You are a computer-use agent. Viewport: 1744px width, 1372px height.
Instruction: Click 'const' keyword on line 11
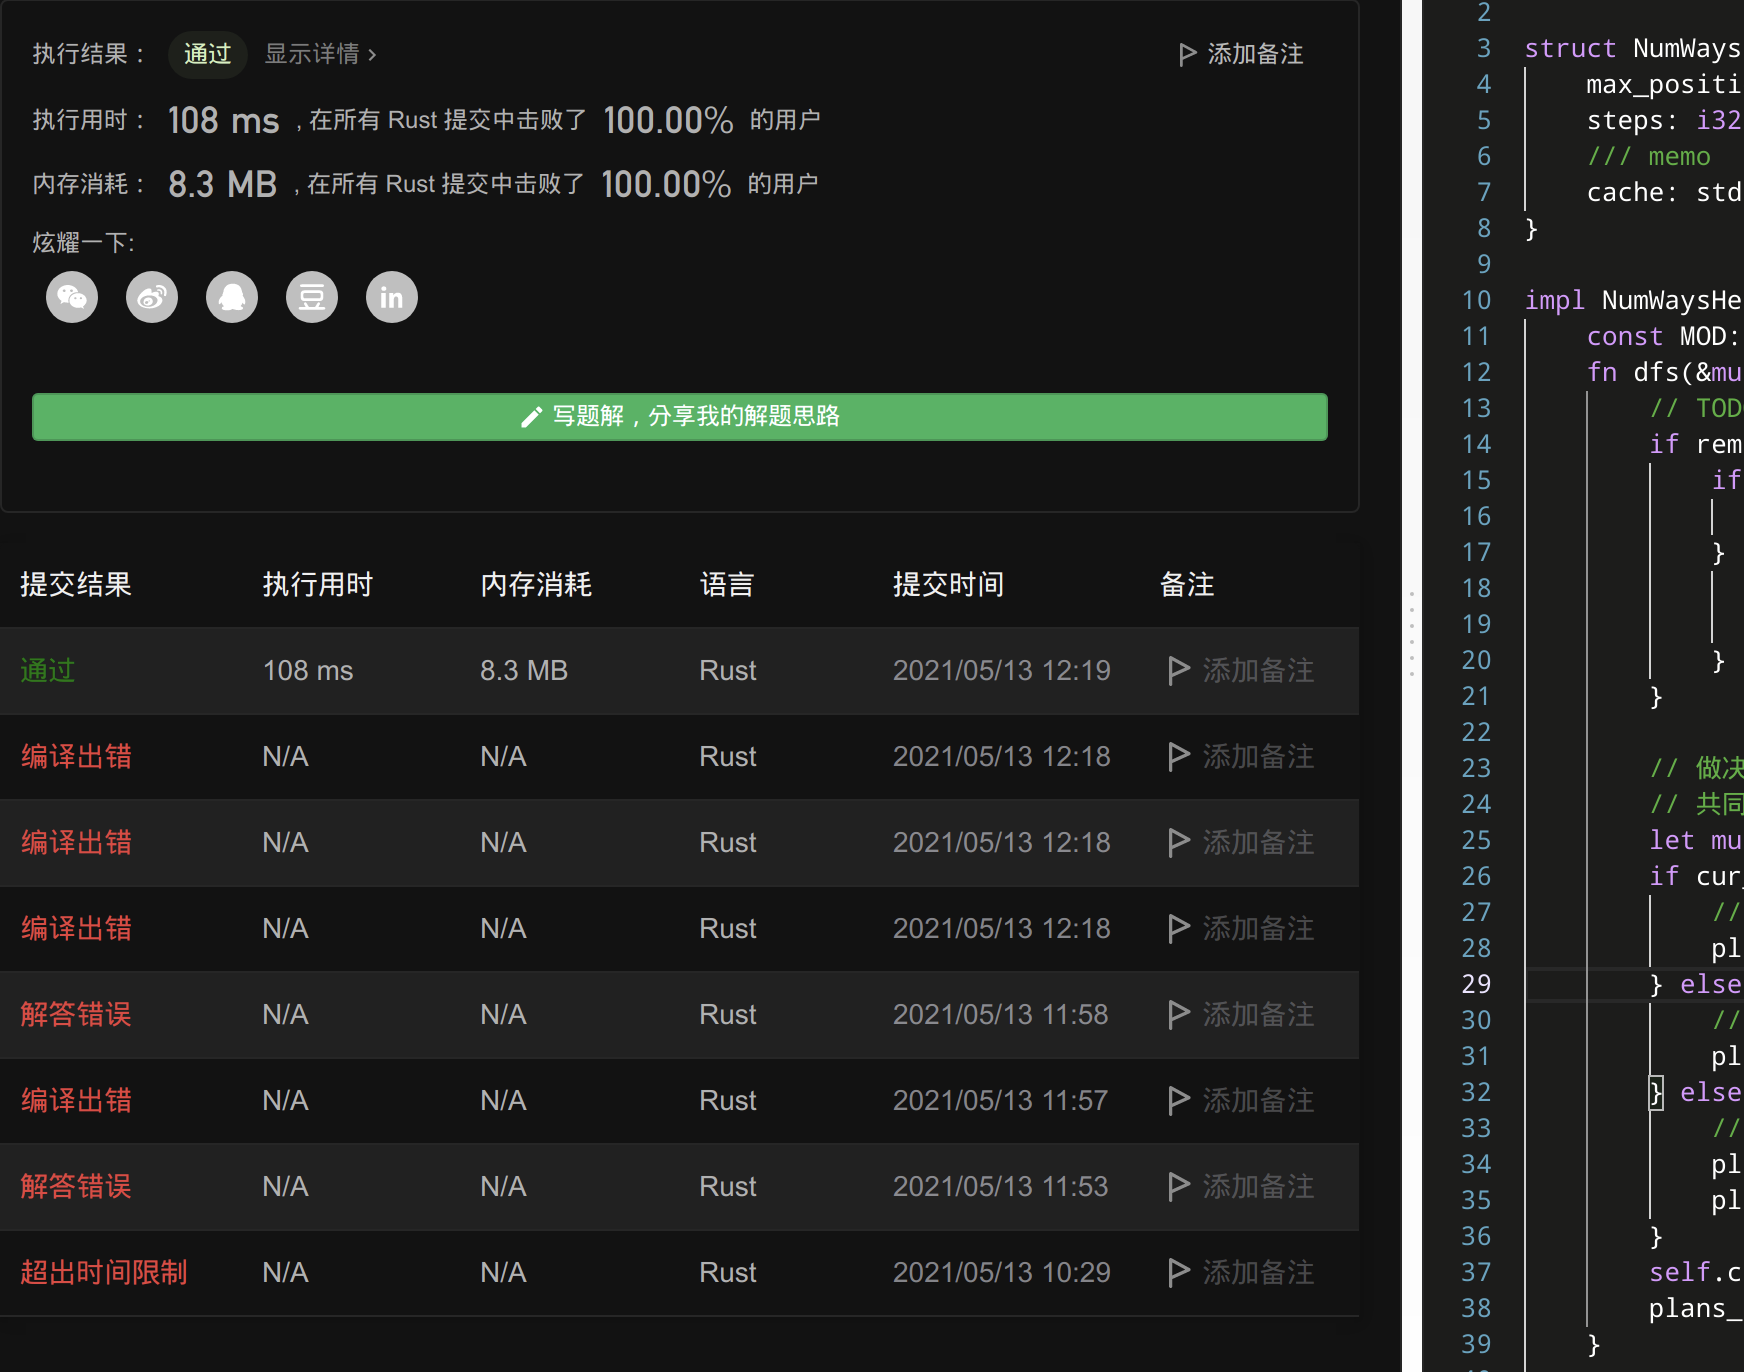[1625, 336]
